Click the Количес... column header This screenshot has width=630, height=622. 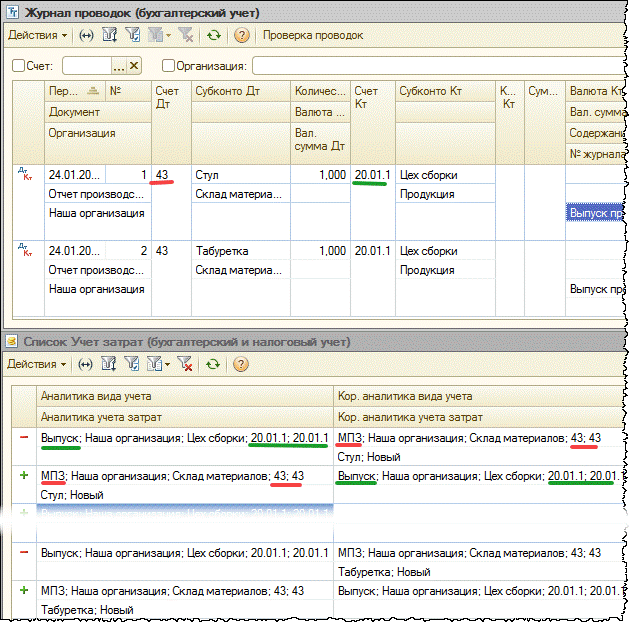tap(320, 91)
